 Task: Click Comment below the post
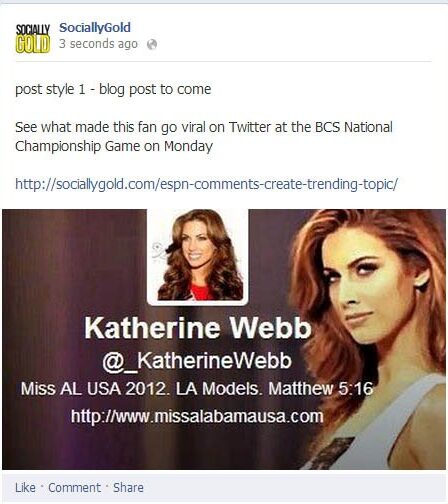tap(74, 488)
